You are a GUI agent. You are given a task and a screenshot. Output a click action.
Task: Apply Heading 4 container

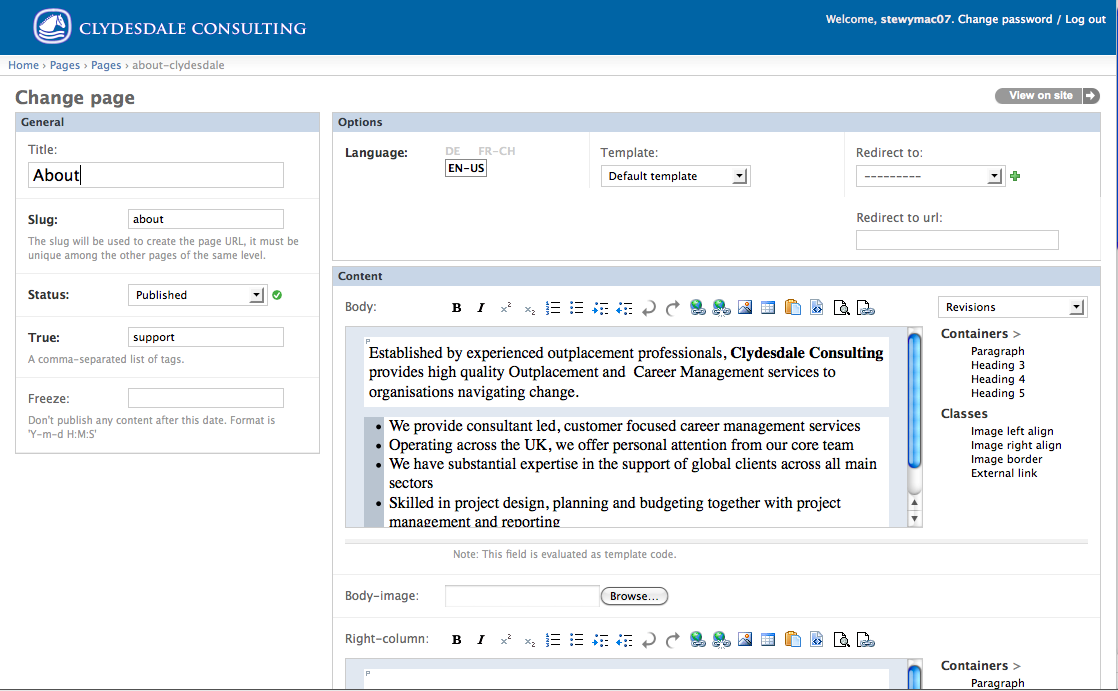click(998, 379)
